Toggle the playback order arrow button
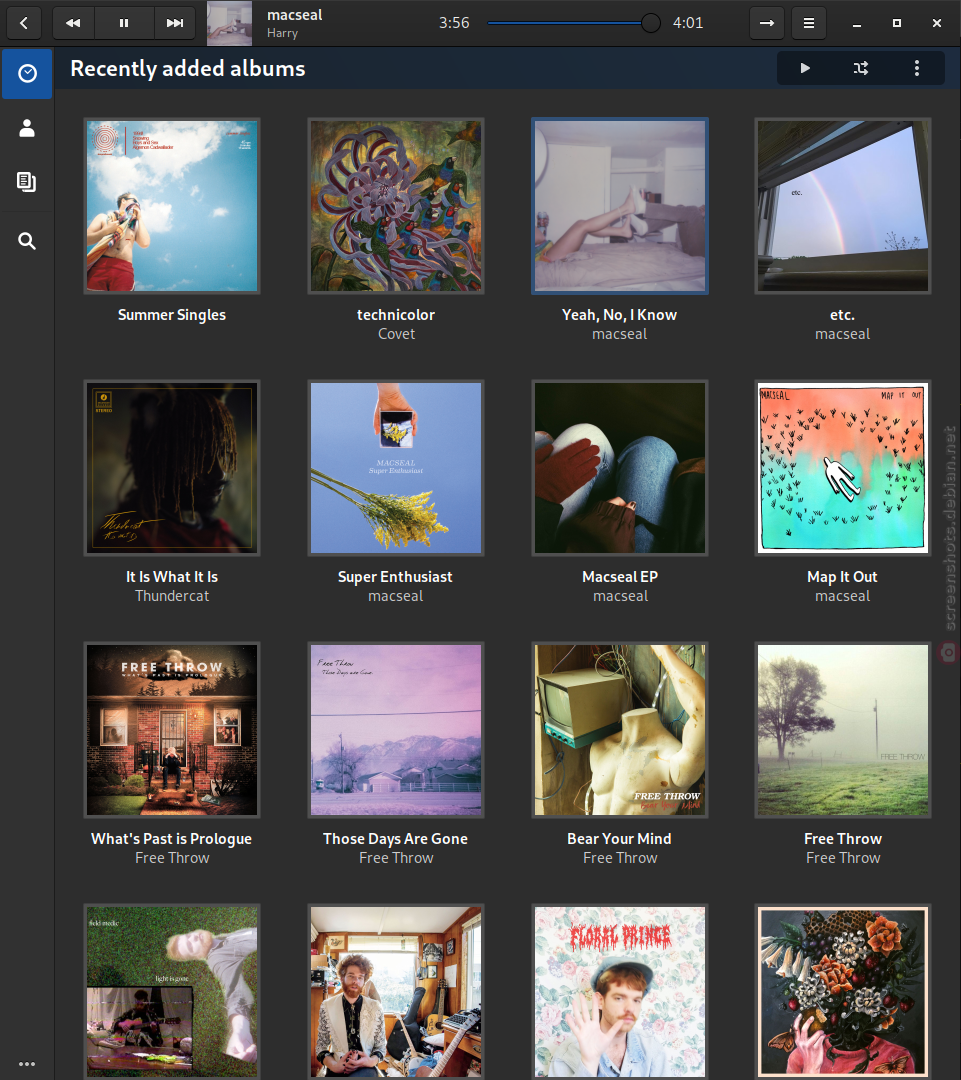The image size is (961, 1080). coord(767,23)
